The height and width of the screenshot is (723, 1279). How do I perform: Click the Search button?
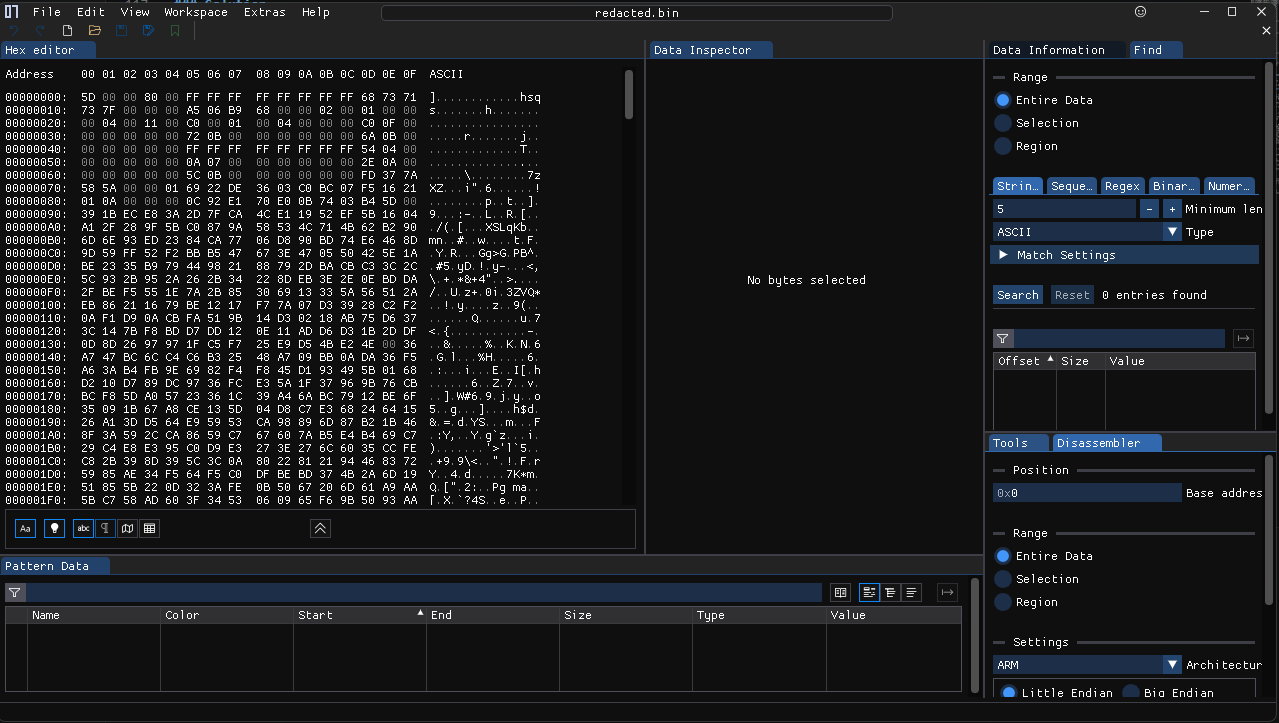tap(1018, 295)
